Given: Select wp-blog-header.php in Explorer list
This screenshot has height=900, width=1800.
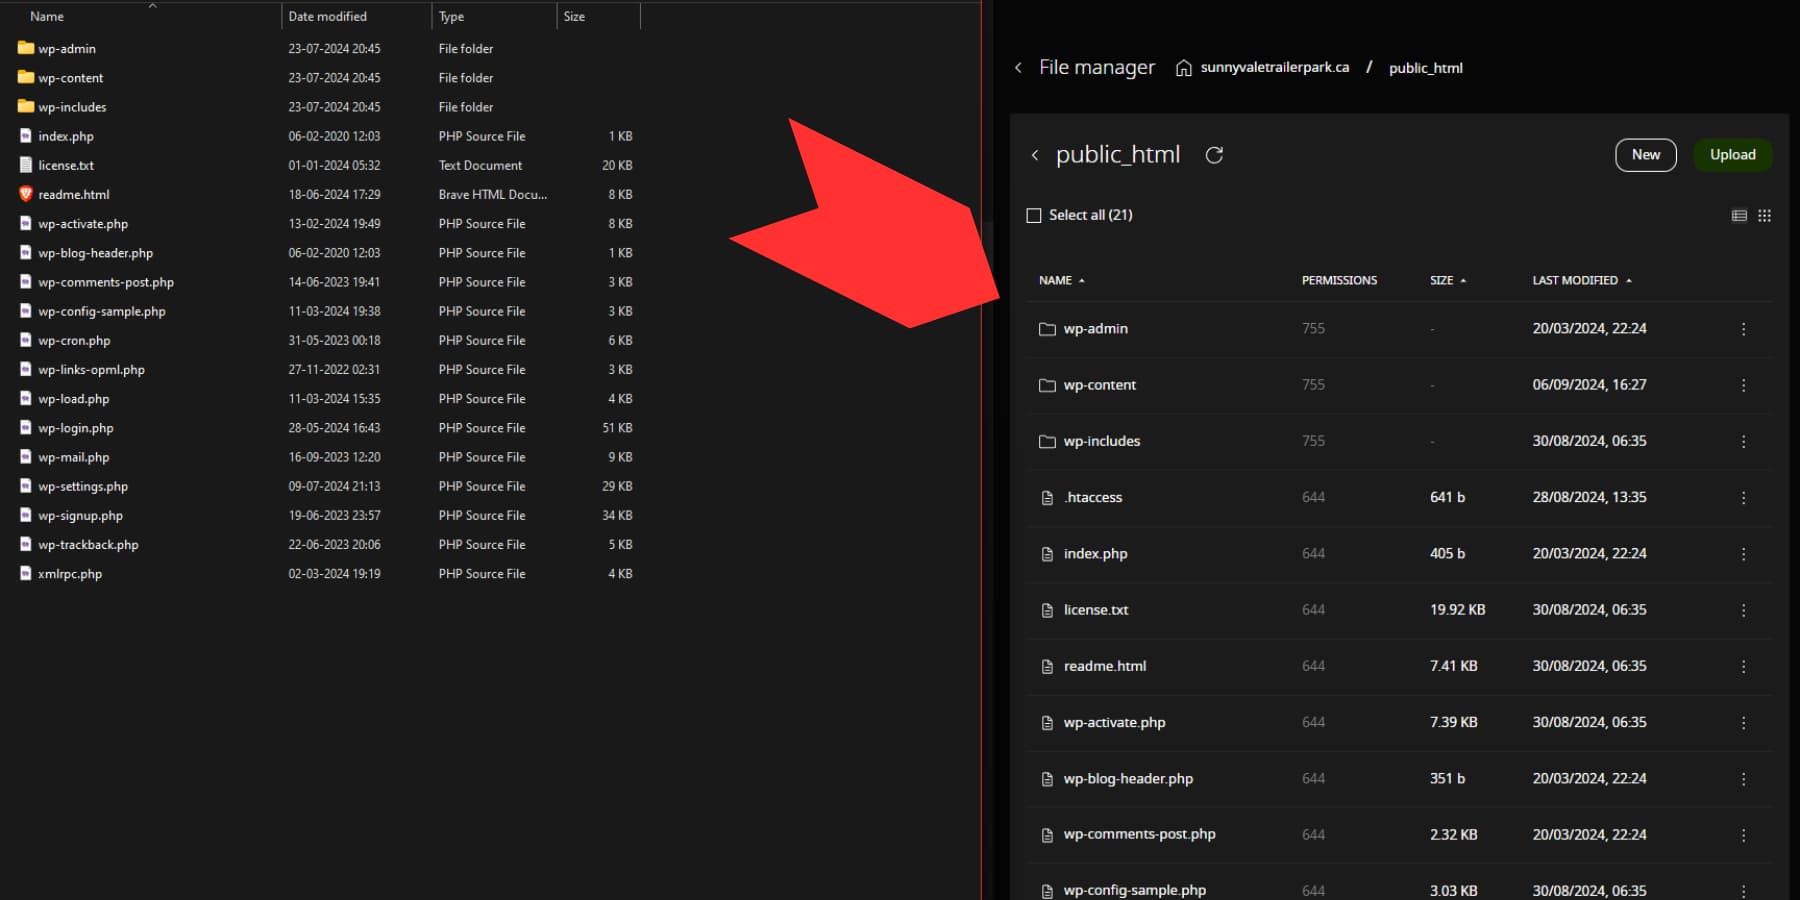Looking at the screenshot, I should tap(95, 253).
